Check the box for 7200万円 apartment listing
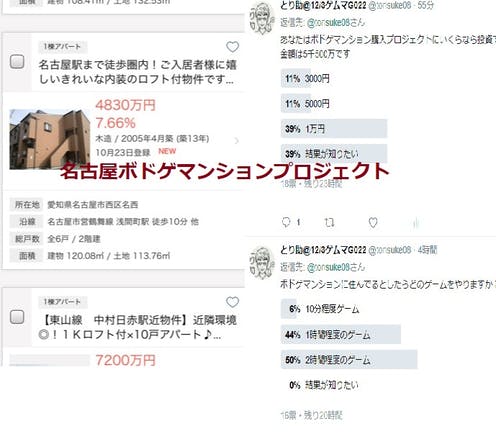496x439 pixels. (17, 317)
